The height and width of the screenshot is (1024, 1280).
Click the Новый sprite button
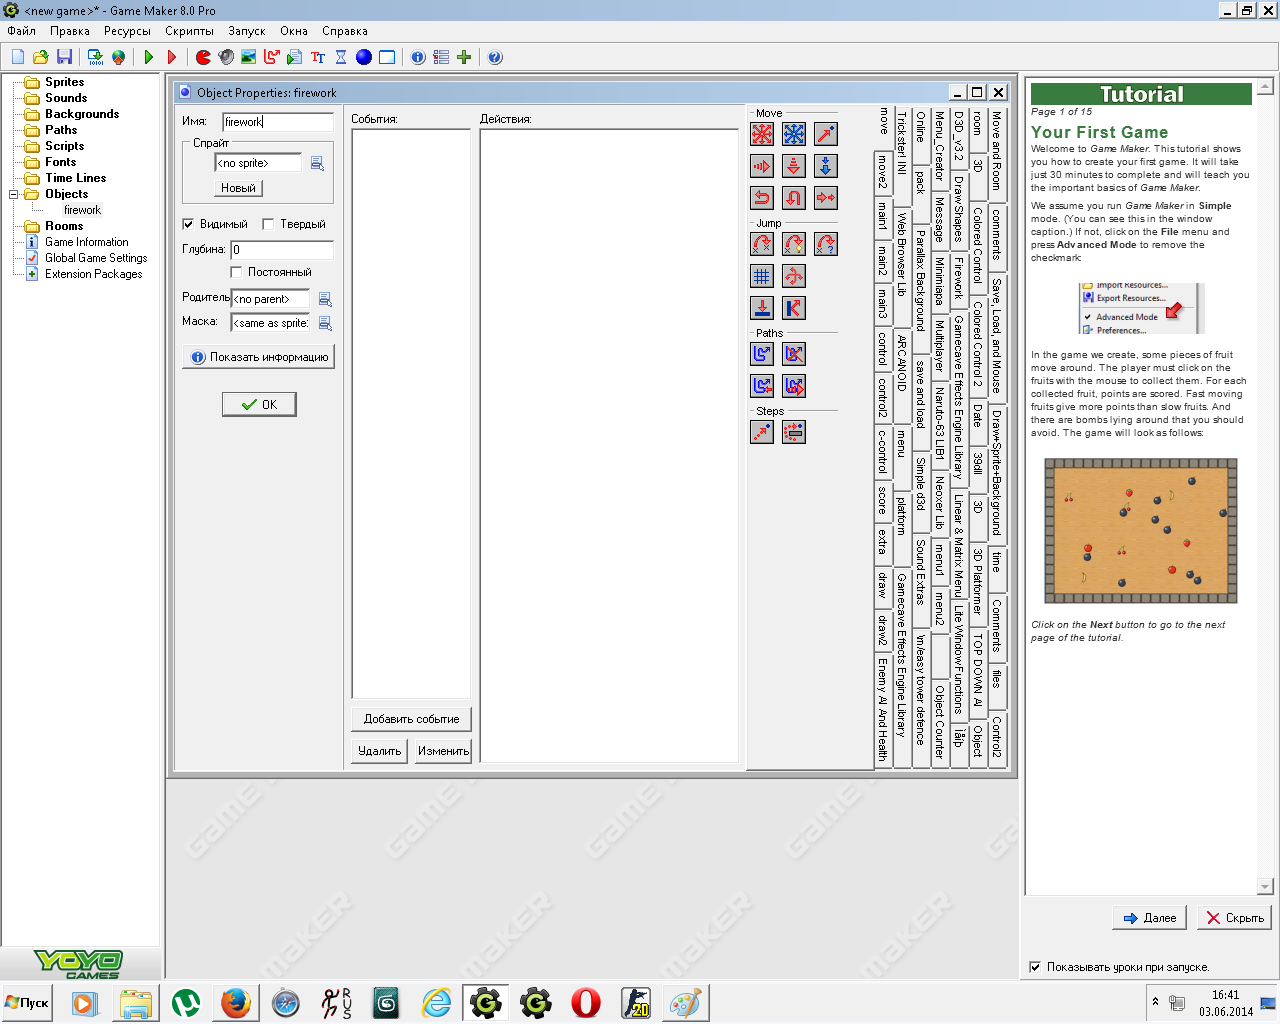coord(238,188)
